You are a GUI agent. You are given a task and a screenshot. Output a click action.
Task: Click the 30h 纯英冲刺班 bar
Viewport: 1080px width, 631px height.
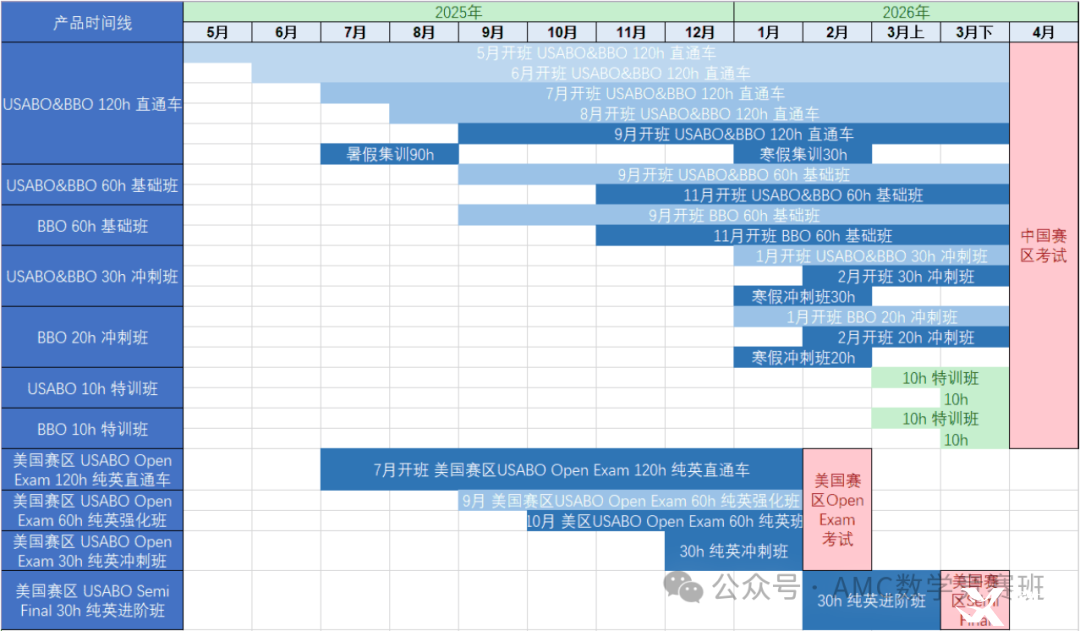(x=734, y=551)
